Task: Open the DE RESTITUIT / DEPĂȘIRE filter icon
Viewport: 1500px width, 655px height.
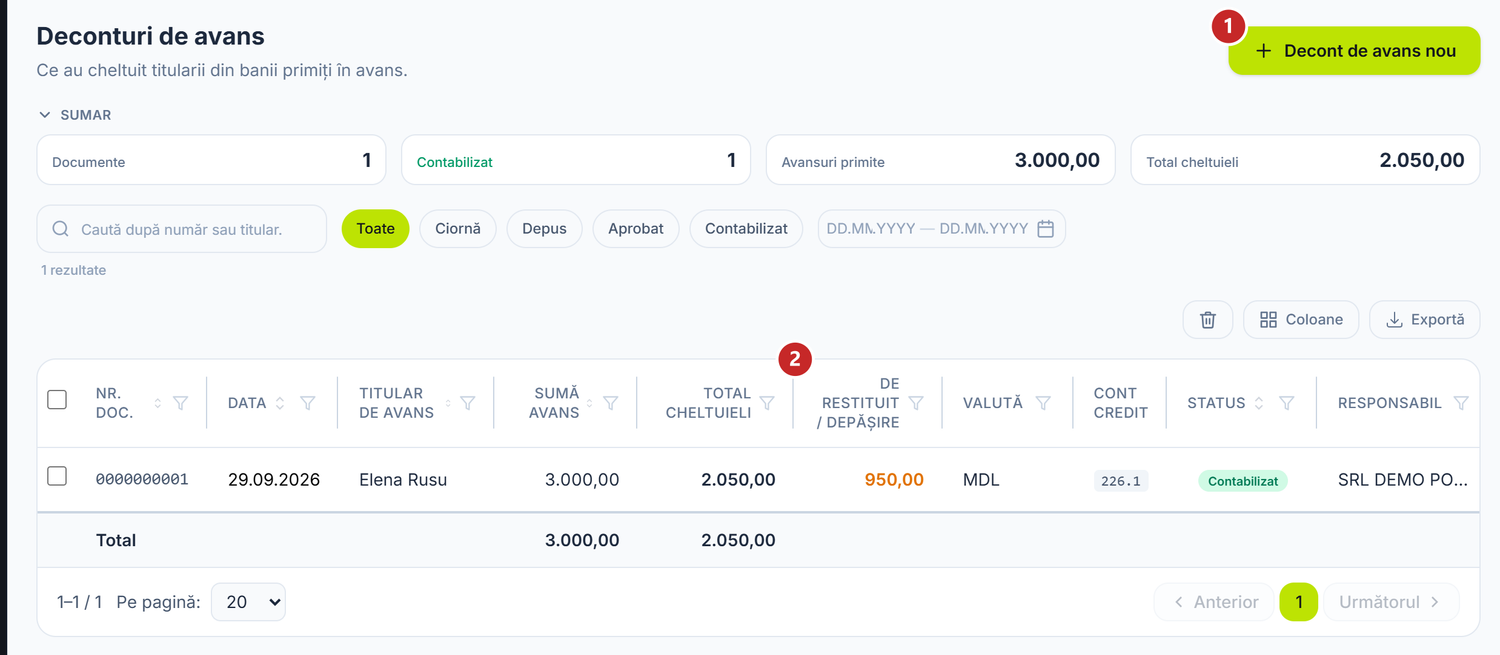Action: [x=916, y=403]
